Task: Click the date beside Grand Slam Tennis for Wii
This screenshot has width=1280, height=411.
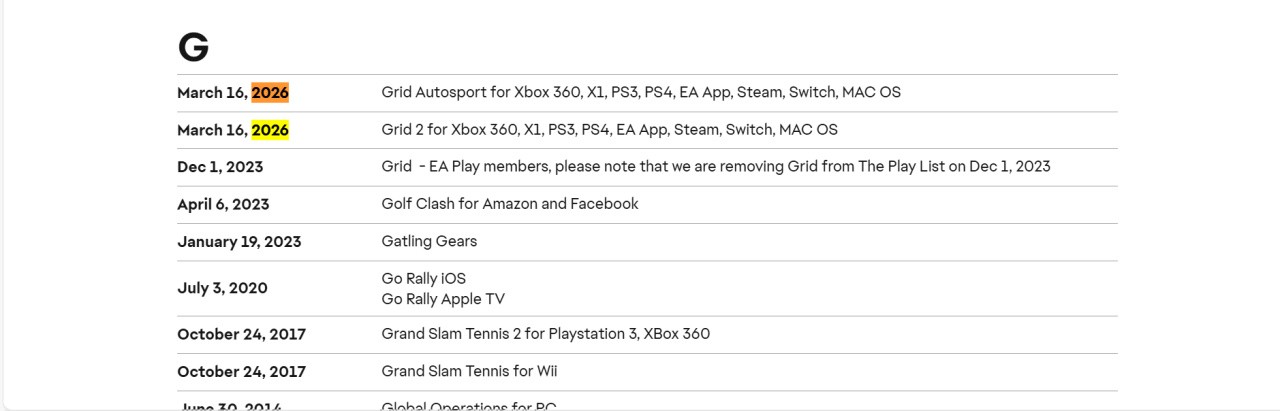Action: pos(241,372)
